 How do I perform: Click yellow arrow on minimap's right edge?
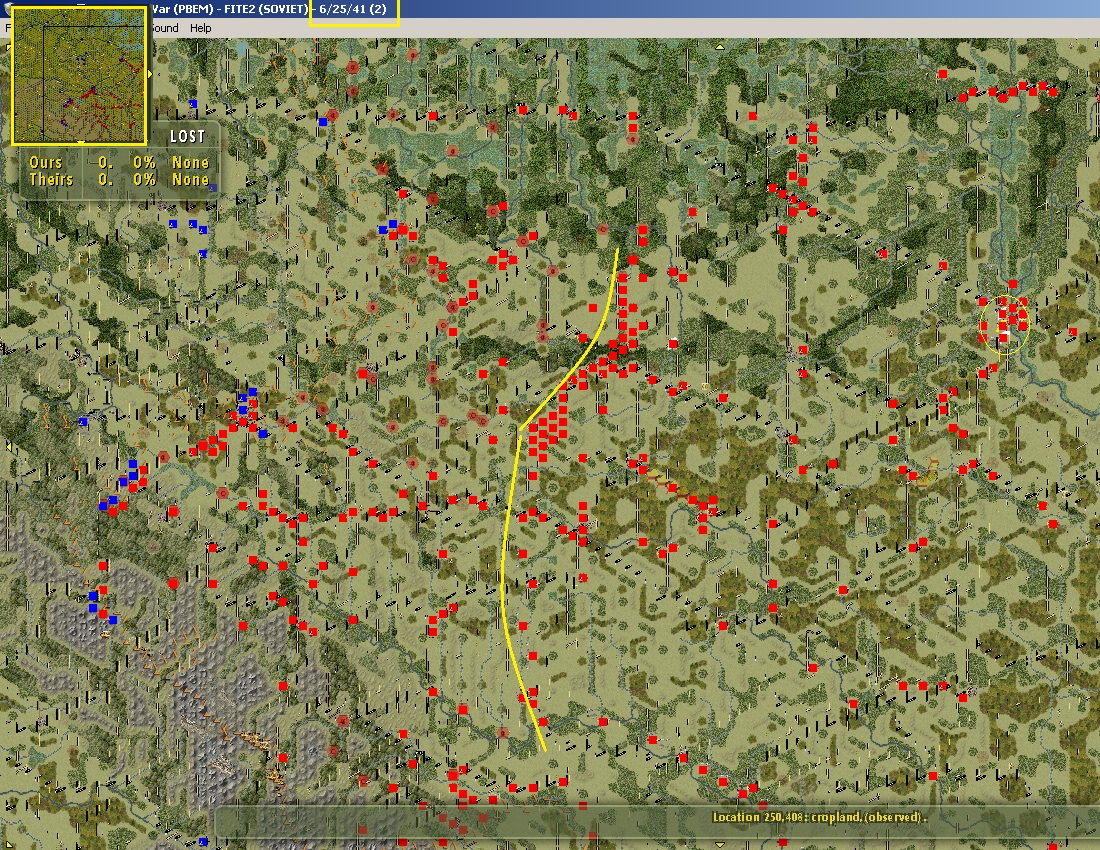click(149, 74)
